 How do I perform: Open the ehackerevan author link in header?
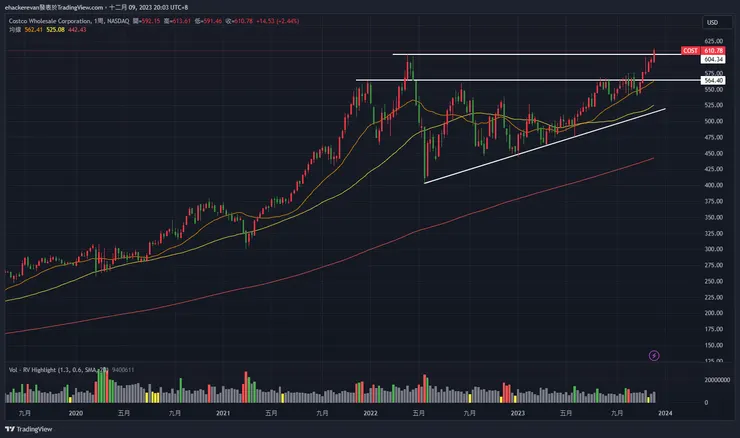22,8
